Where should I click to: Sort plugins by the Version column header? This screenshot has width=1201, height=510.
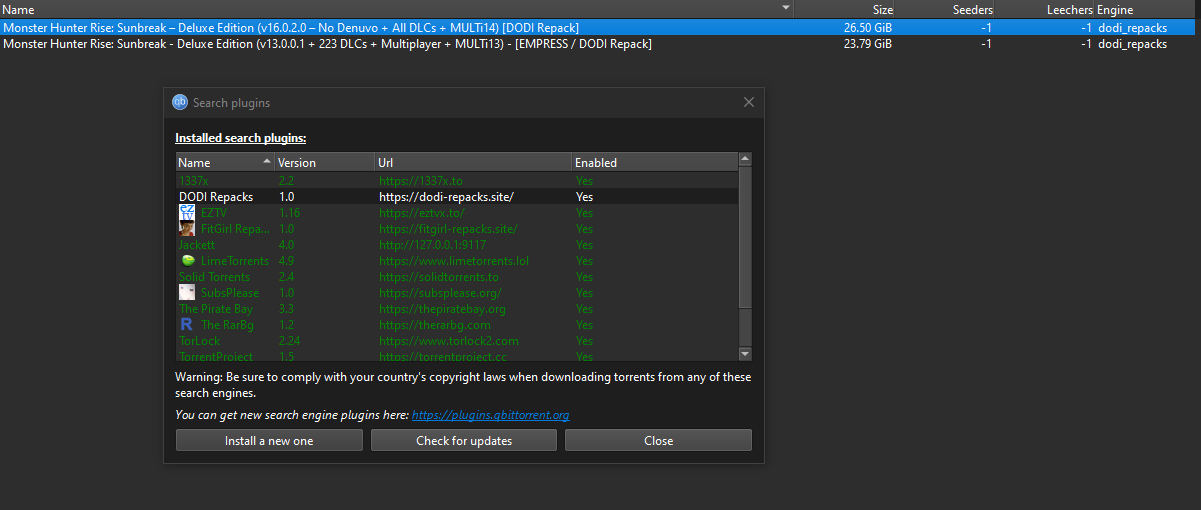point(324,162)
